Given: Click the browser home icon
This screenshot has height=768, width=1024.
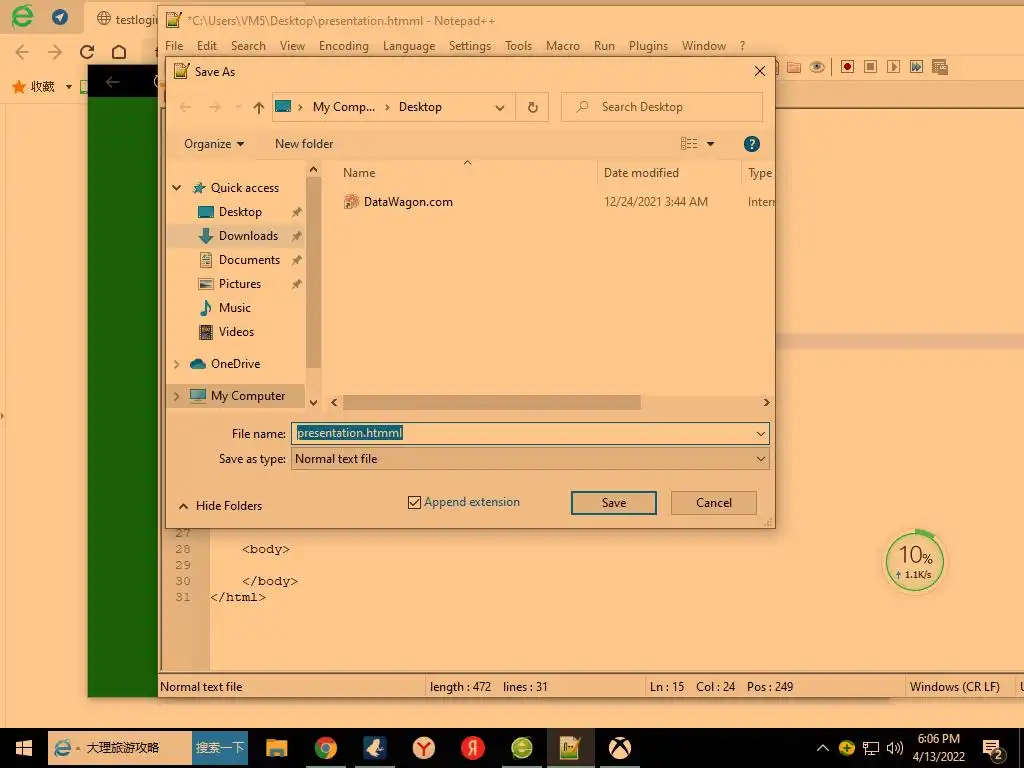Looking at the screenshot, I should (119, 52).
